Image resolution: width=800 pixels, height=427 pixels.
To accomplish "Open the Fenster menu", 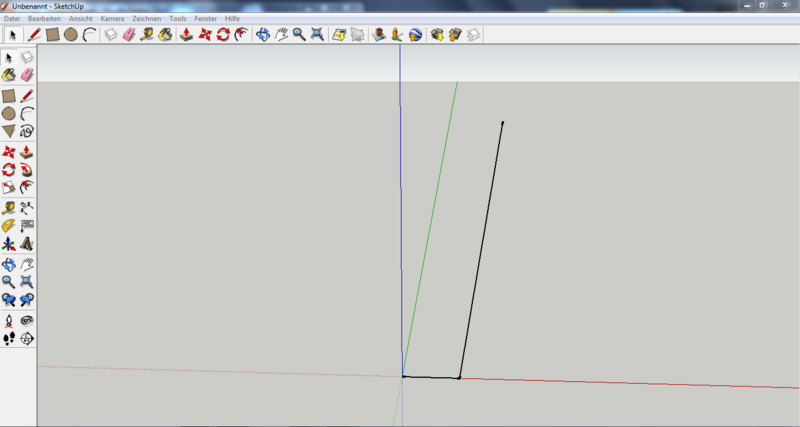I will (x=206, y=18).
